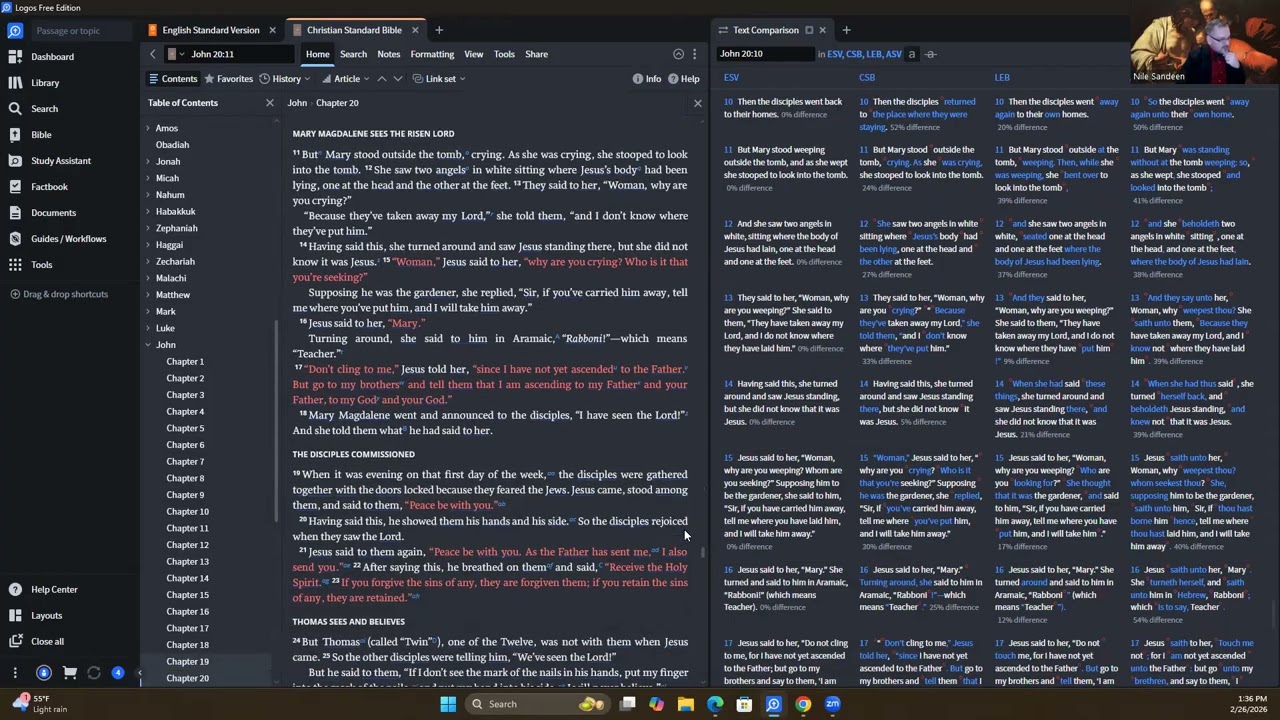Click the Text Comparison John 20:10 reference field
Viewport: 1280px width, 720px height.
coord(764,54)
